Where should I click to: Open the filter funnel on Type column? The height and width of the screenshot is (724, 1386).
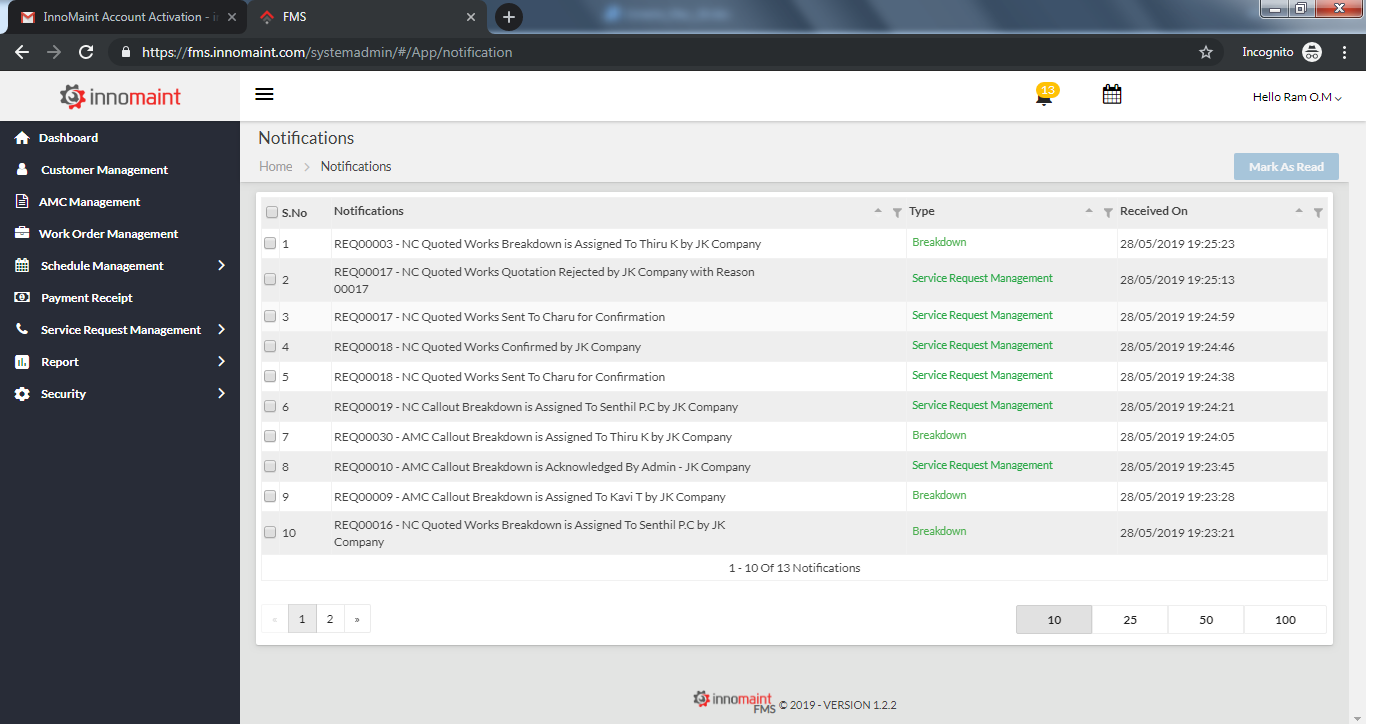tap(1107, 212)
